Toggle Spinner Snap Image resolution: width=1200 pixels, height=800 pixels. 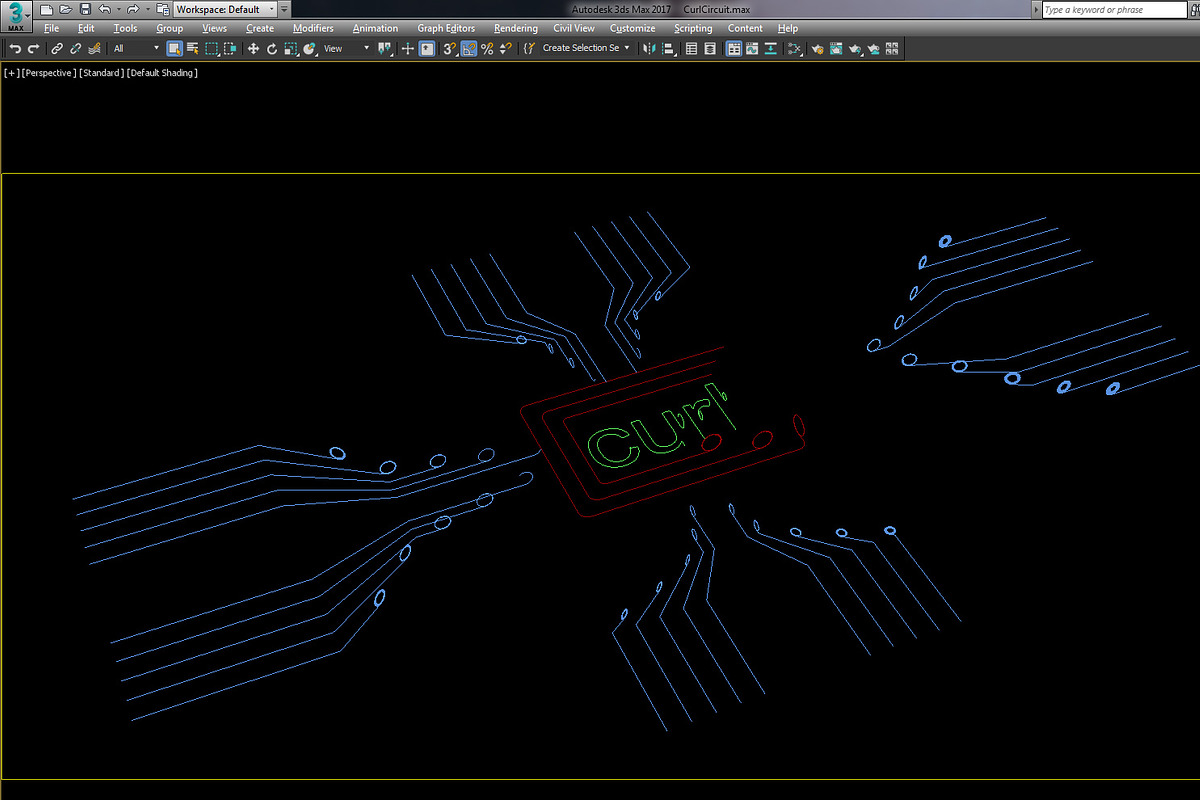505,48
